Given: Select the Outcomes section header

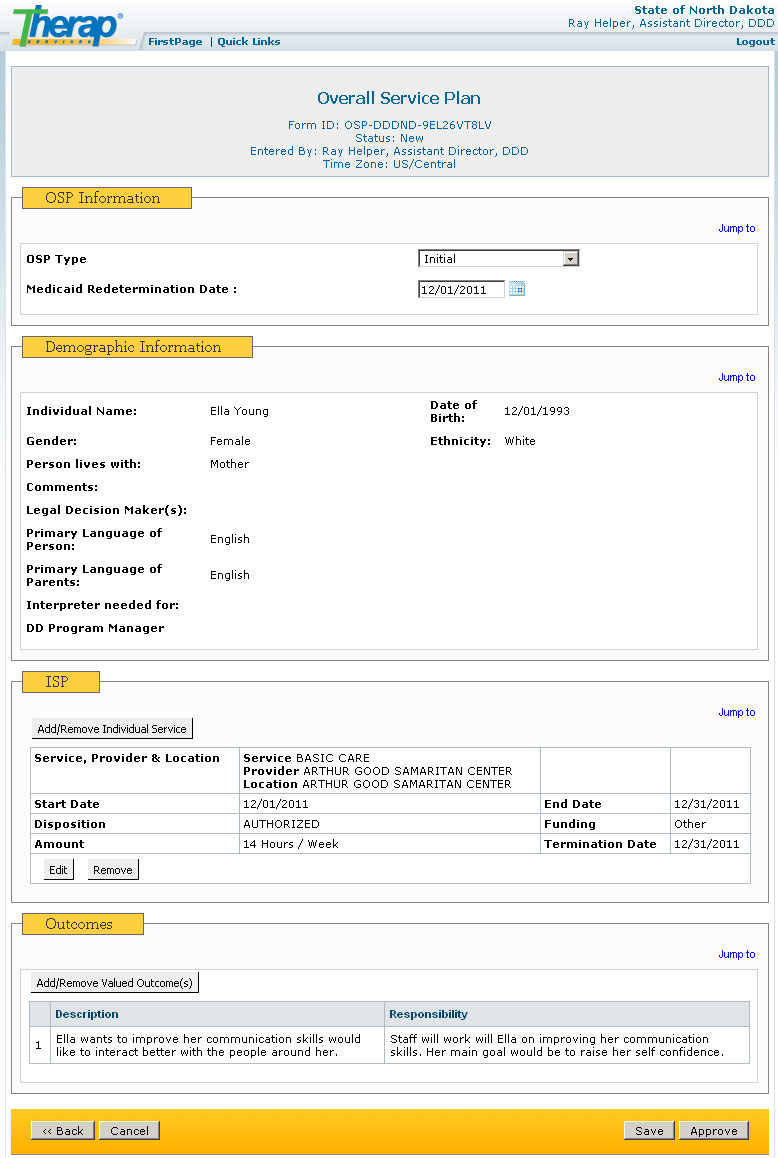Looking at the screenshot, I should click(83, 924).
